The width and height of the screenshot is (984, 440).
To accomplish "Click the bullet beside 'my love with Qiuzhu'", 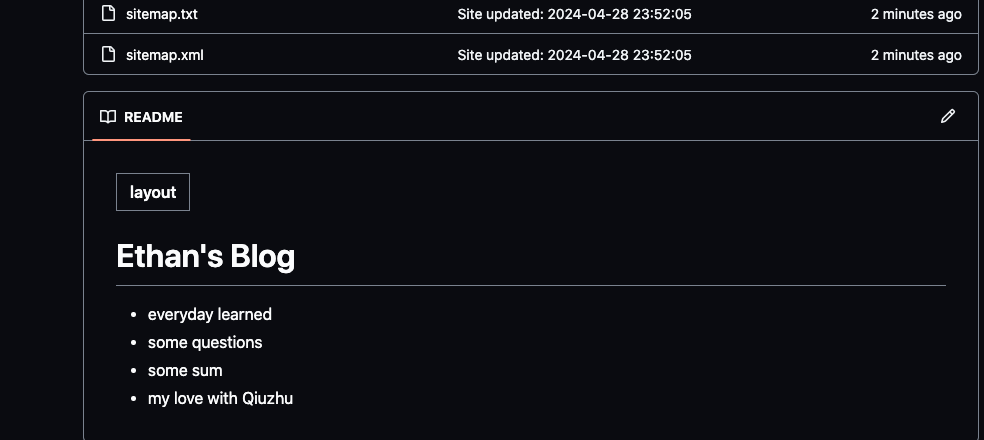I will (x=133, y=399).
